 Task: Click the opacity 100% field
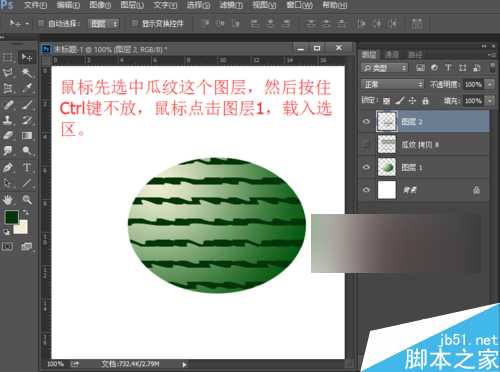[473, 84]
